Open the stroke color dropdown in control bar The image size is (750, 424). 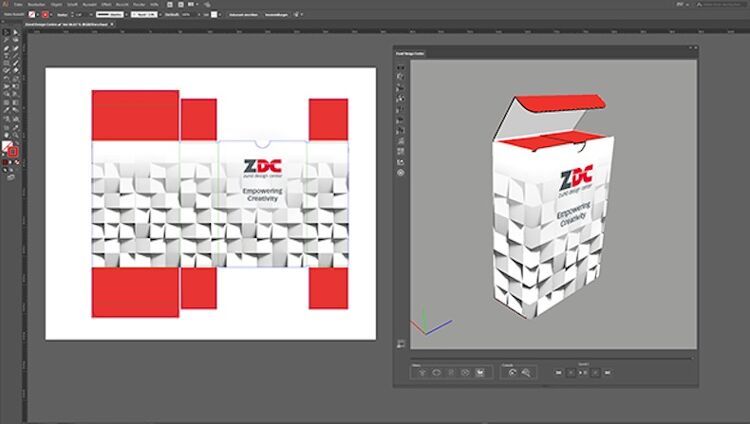tap(51, 15)
